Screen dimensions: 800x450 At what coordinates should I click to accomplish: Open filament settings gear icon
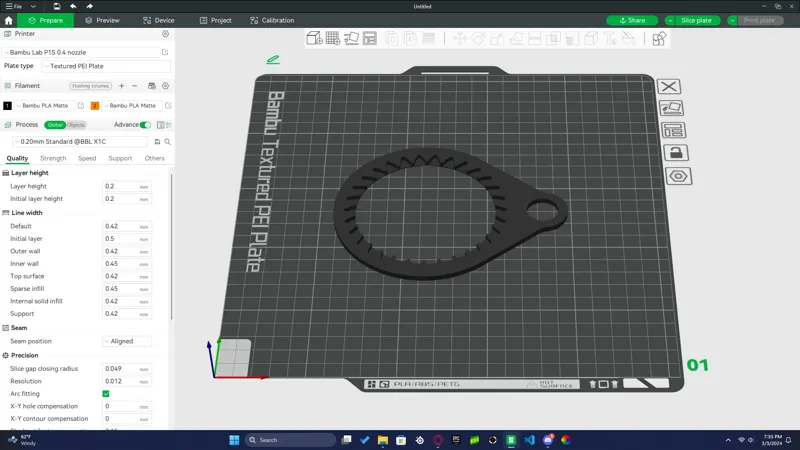click(165, 86)
